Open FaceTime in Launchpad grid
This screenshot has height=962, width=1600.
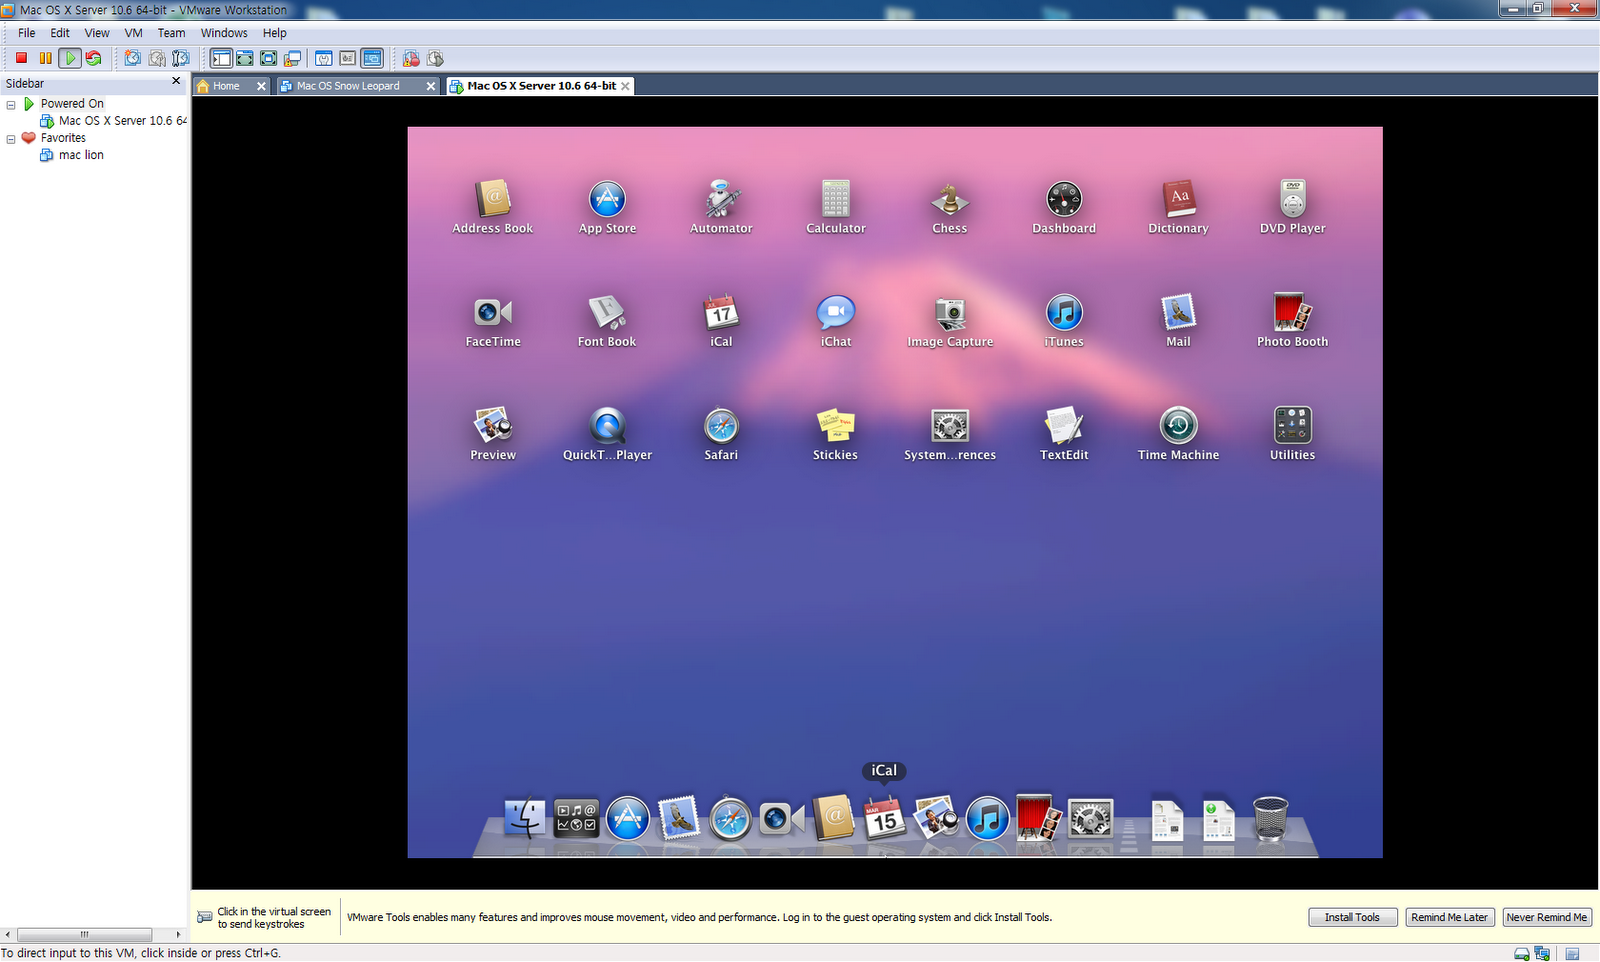coord(493,319)
